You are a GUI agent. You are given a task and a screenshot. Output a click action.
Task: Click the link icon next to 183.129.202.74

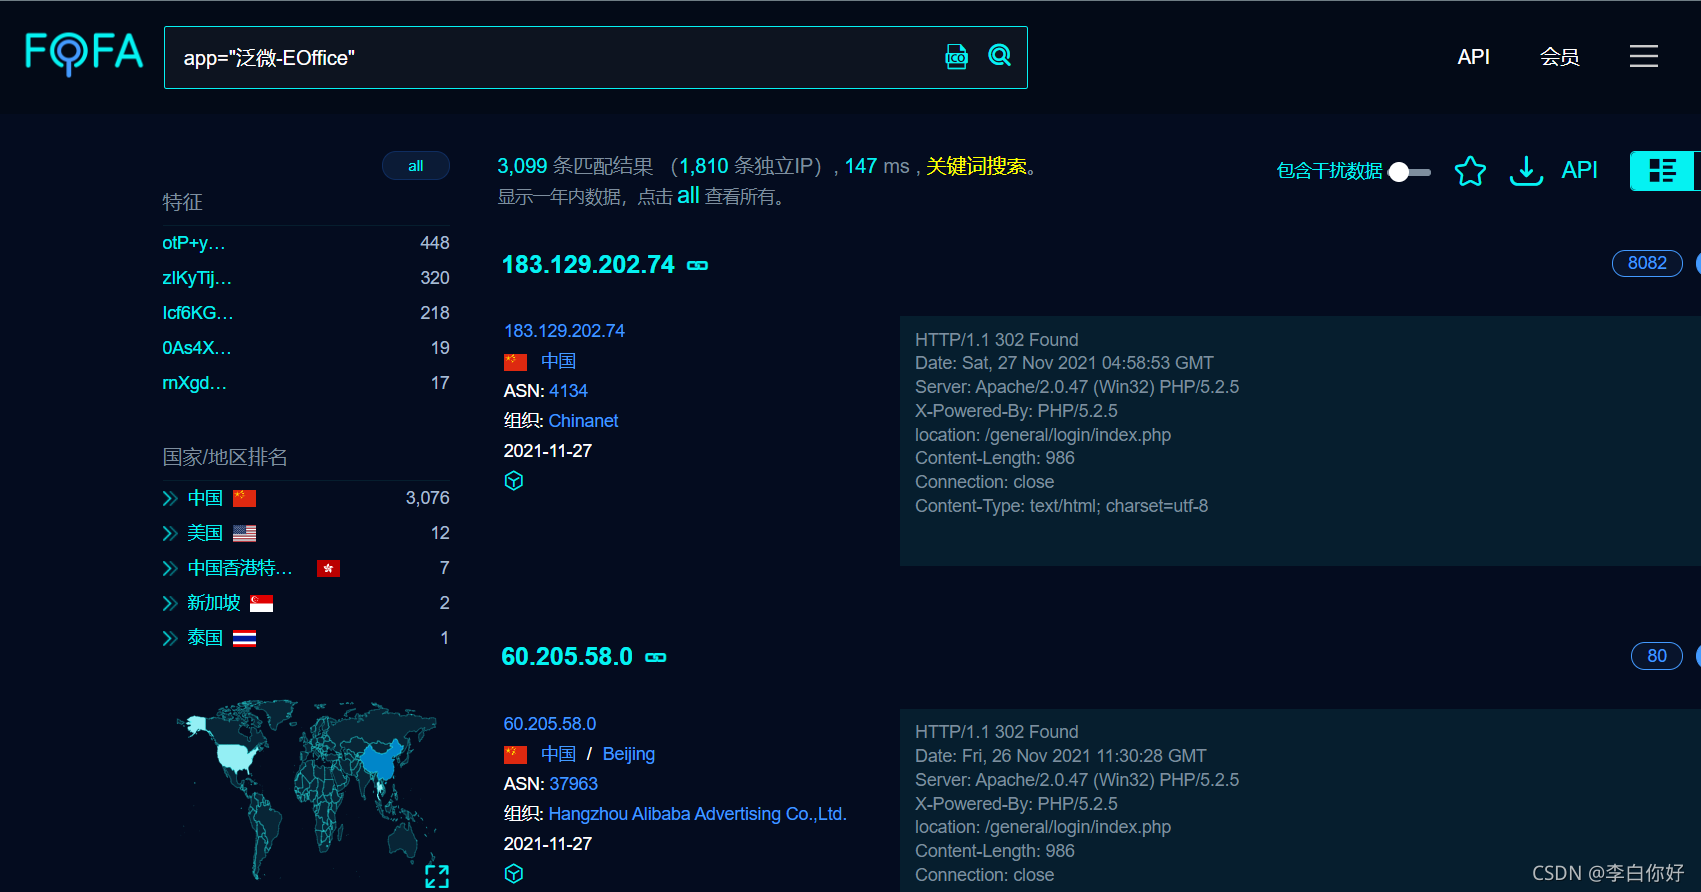tap(698, 266)
